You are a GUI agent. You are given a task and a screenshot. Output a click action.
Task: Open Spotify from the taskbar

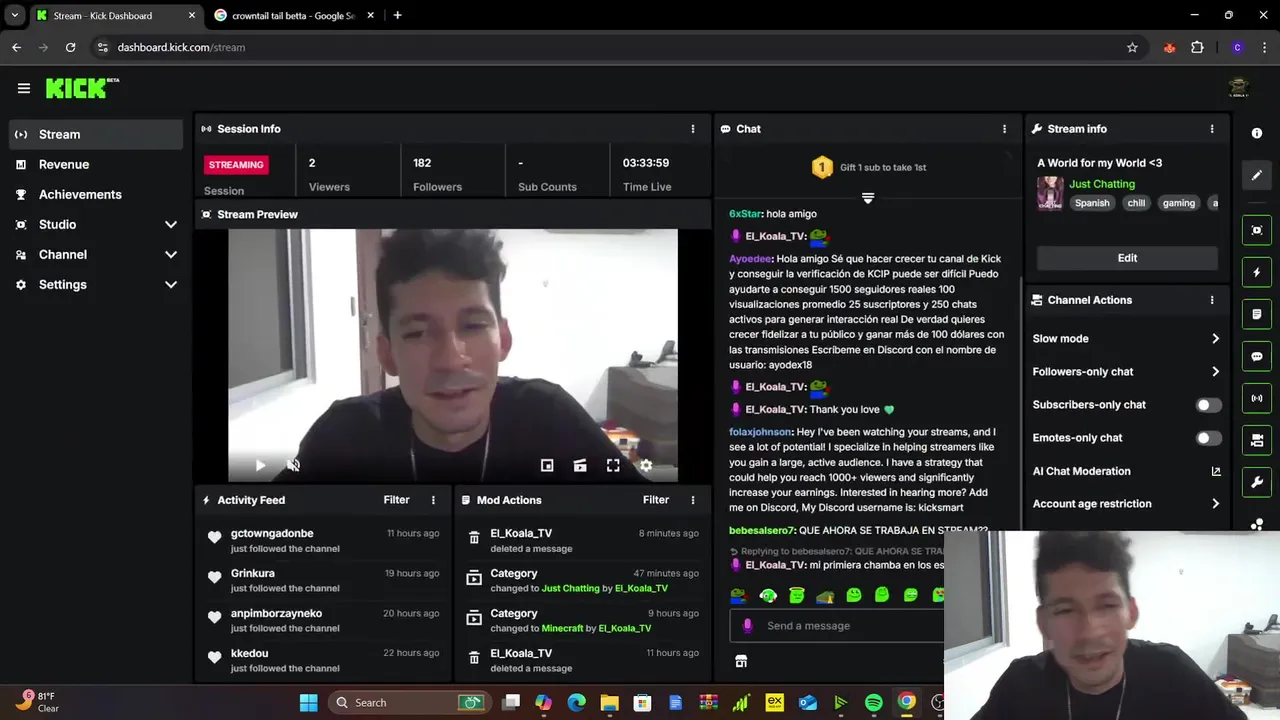(x=873, y=702)
